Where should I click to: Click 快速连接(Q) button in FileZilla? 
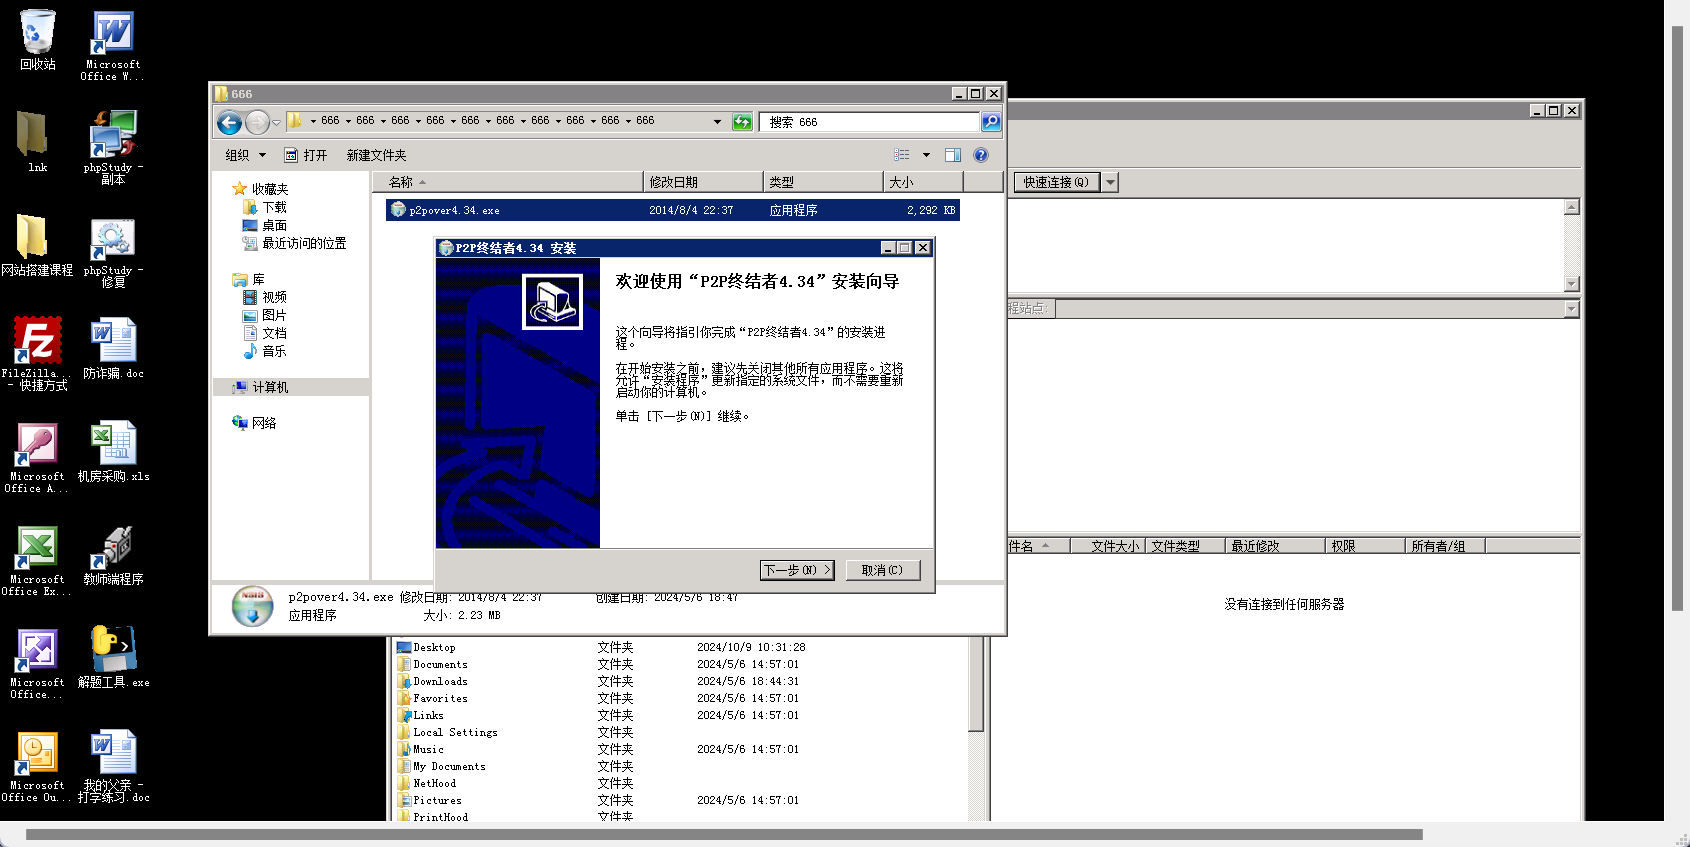pyautogui.click(x=1057, y=182)
